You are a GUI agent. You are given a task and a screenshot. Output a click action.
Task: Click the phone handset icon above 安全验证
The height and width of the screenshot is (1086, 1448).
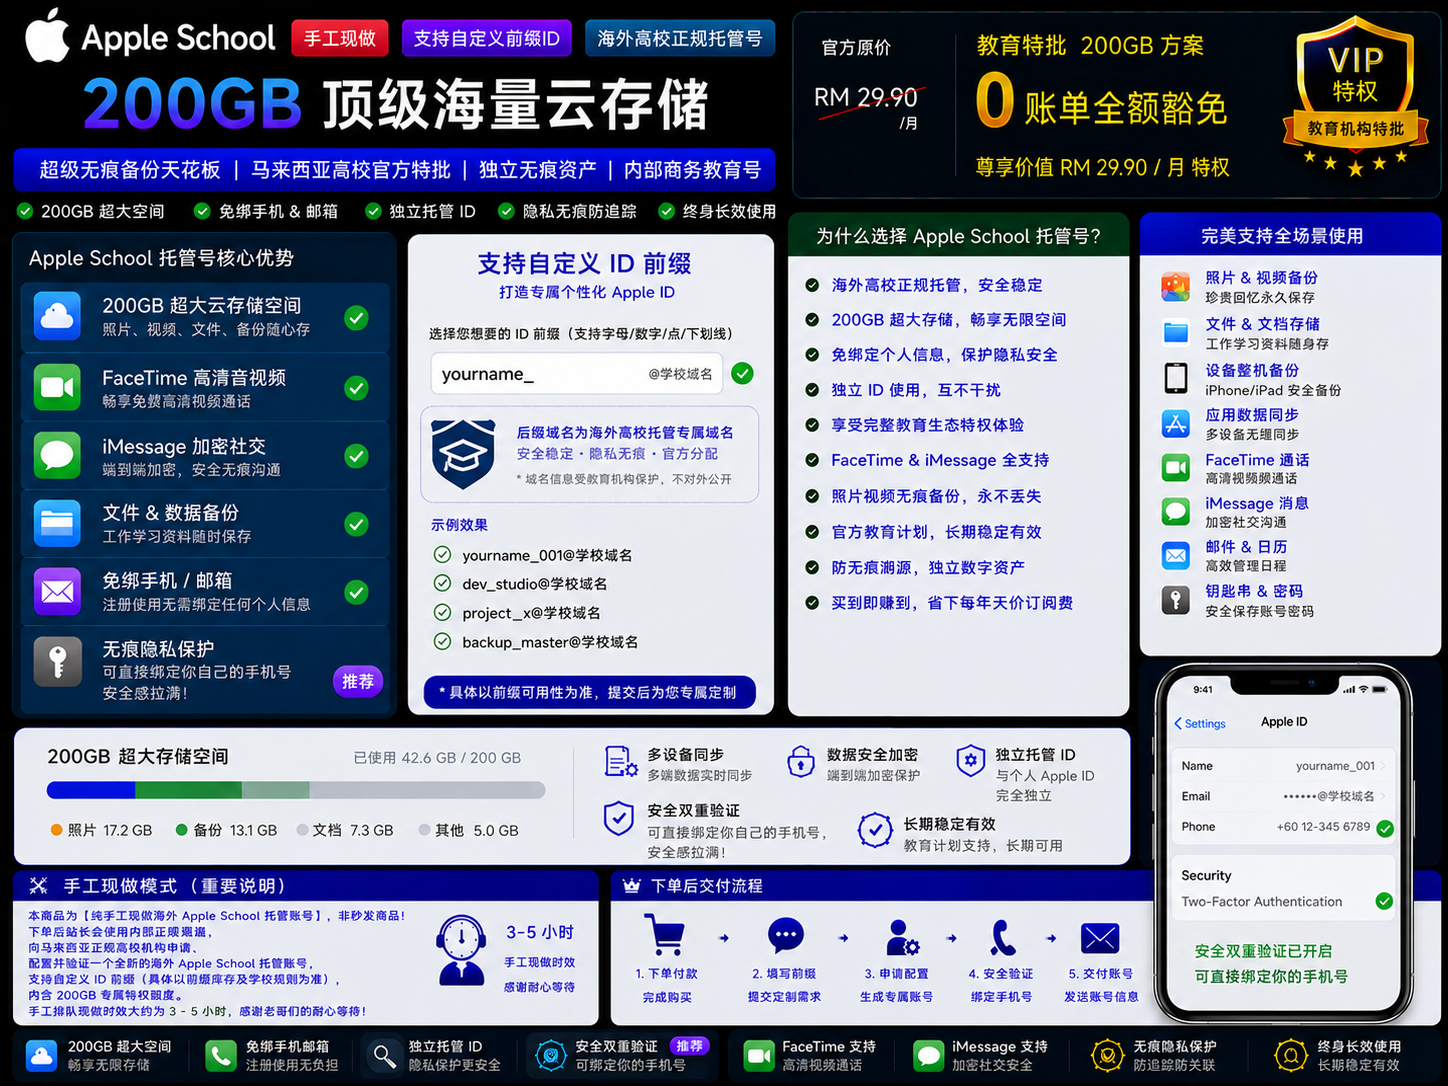(1002, 938)
